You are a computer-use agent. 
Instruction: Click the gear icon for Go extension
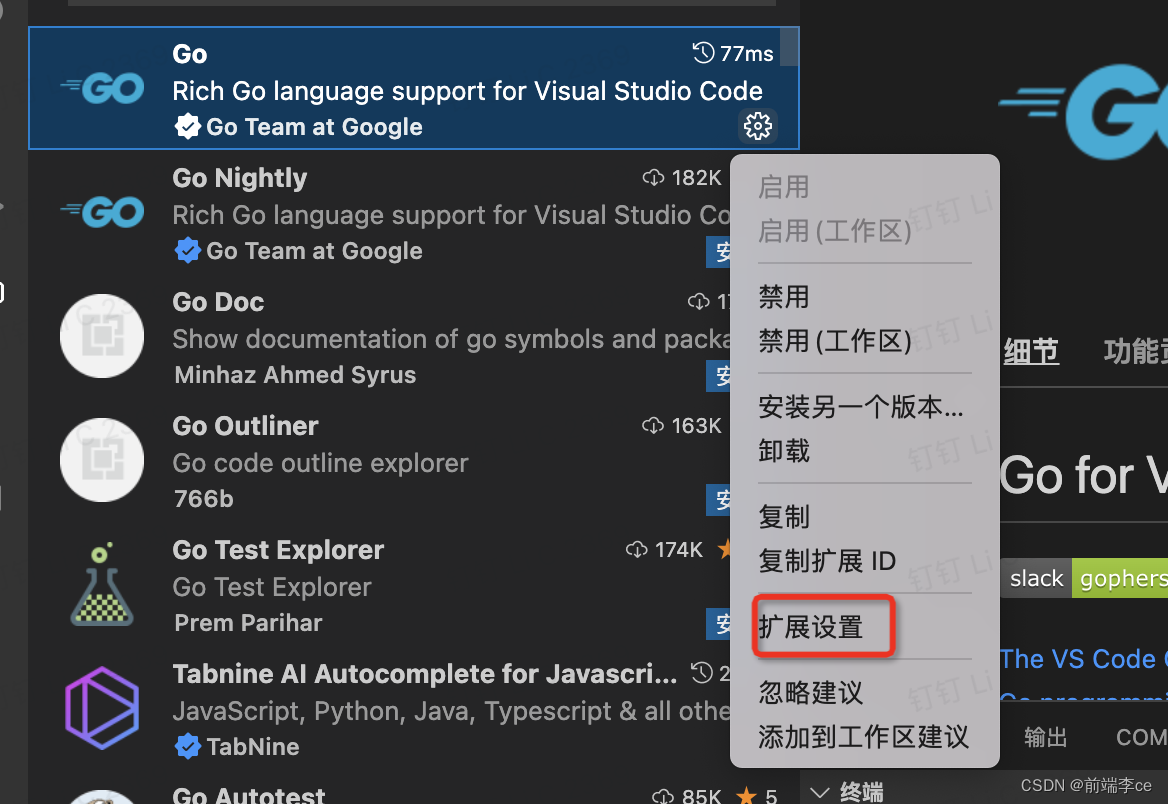758,126
